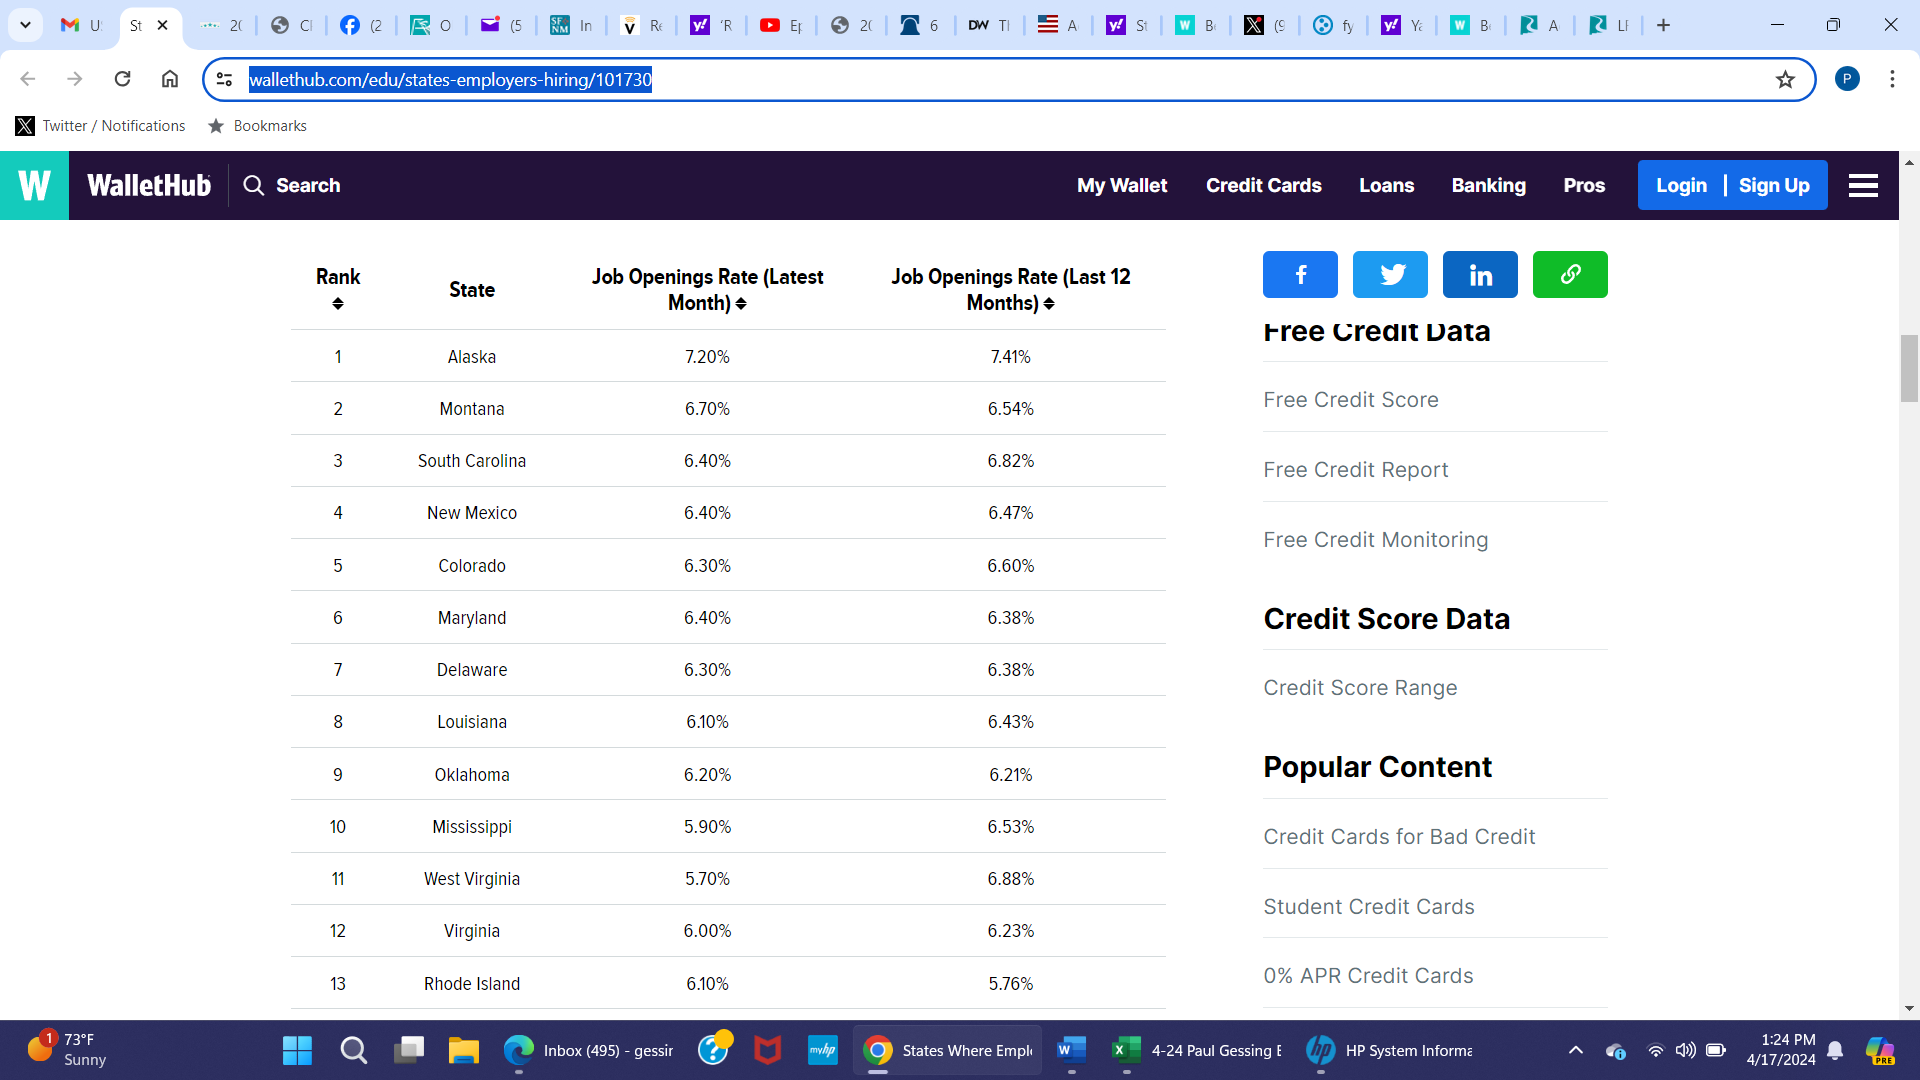Click the Login button
1920x1080 pixels.
(x=1681, y=185)
